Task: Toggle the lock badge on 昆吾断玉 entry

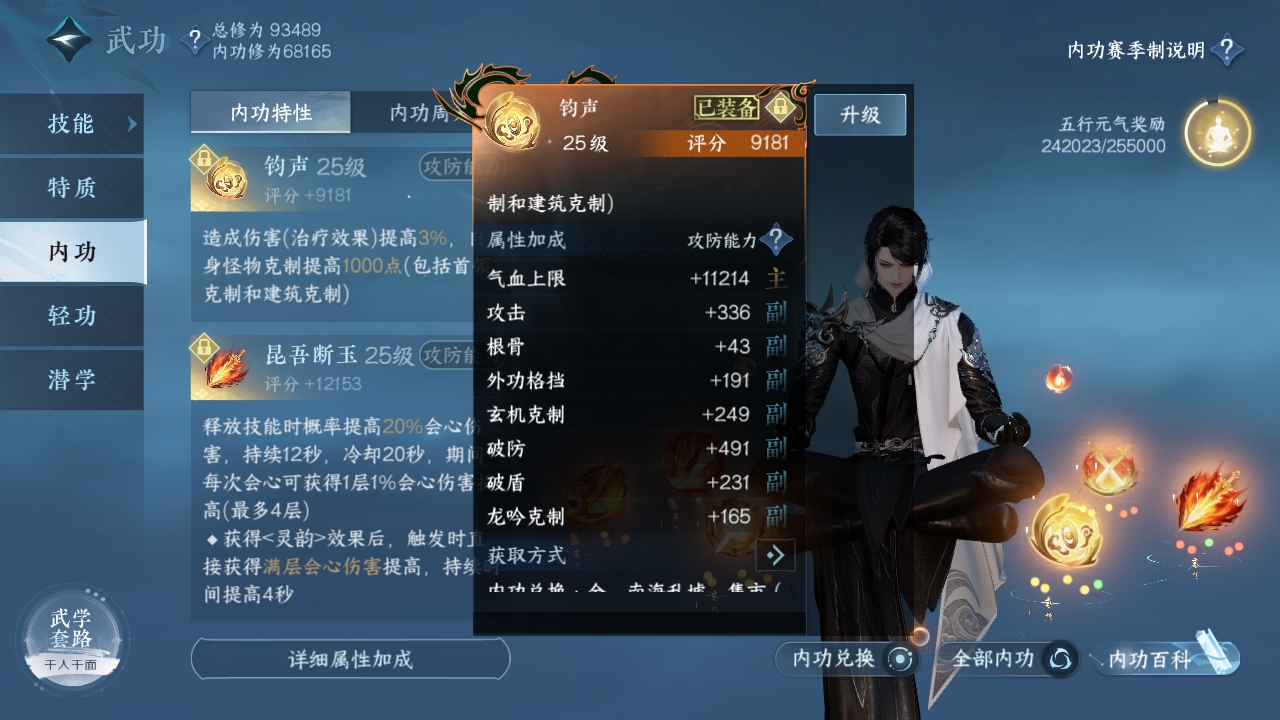Action: [204, 346]
